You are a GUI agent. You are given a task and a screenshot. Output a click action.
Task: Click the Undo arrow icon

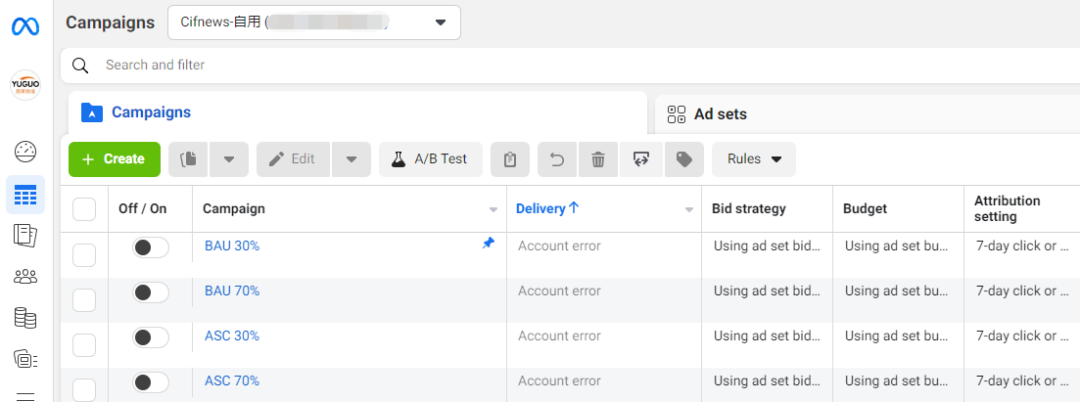557,159
